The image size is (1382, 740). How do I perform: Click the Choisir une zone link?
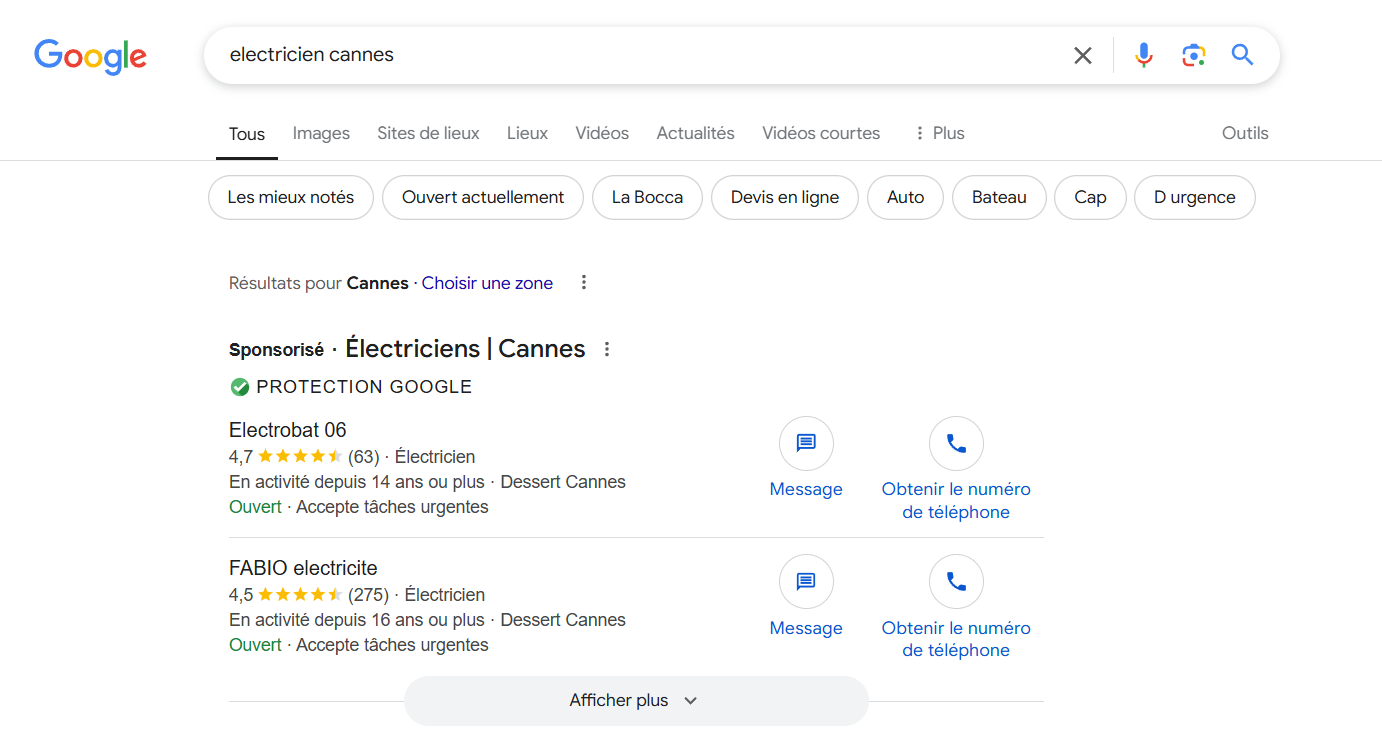pos(487,283)
